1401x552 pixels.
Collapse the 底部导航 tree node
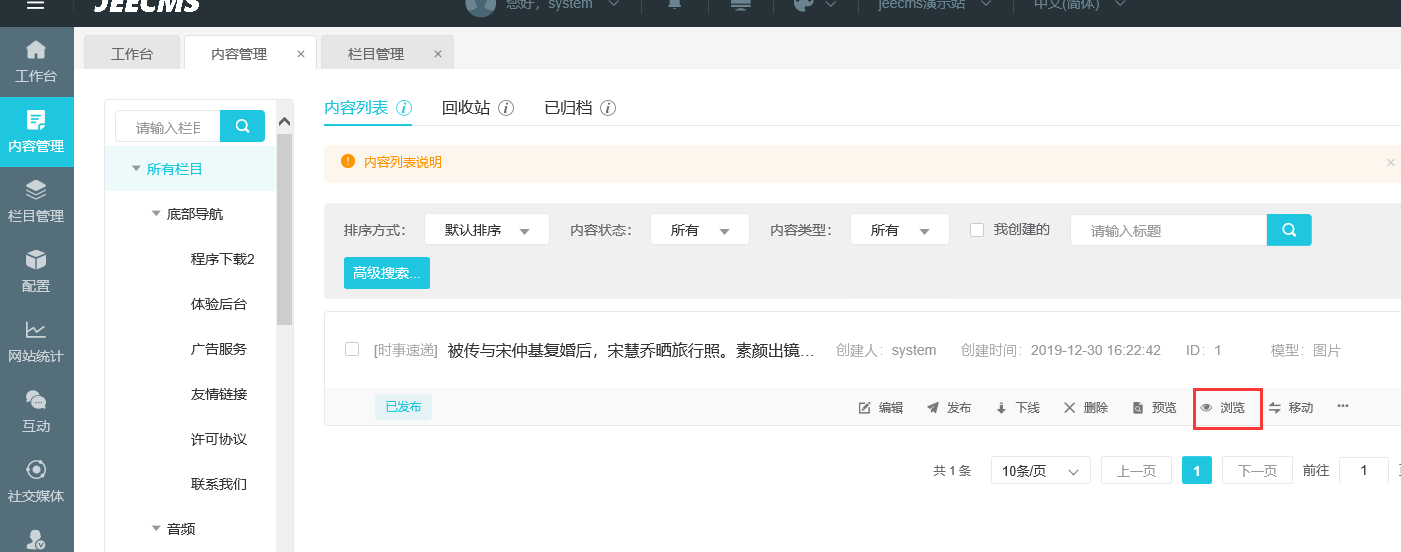point(156,214)
